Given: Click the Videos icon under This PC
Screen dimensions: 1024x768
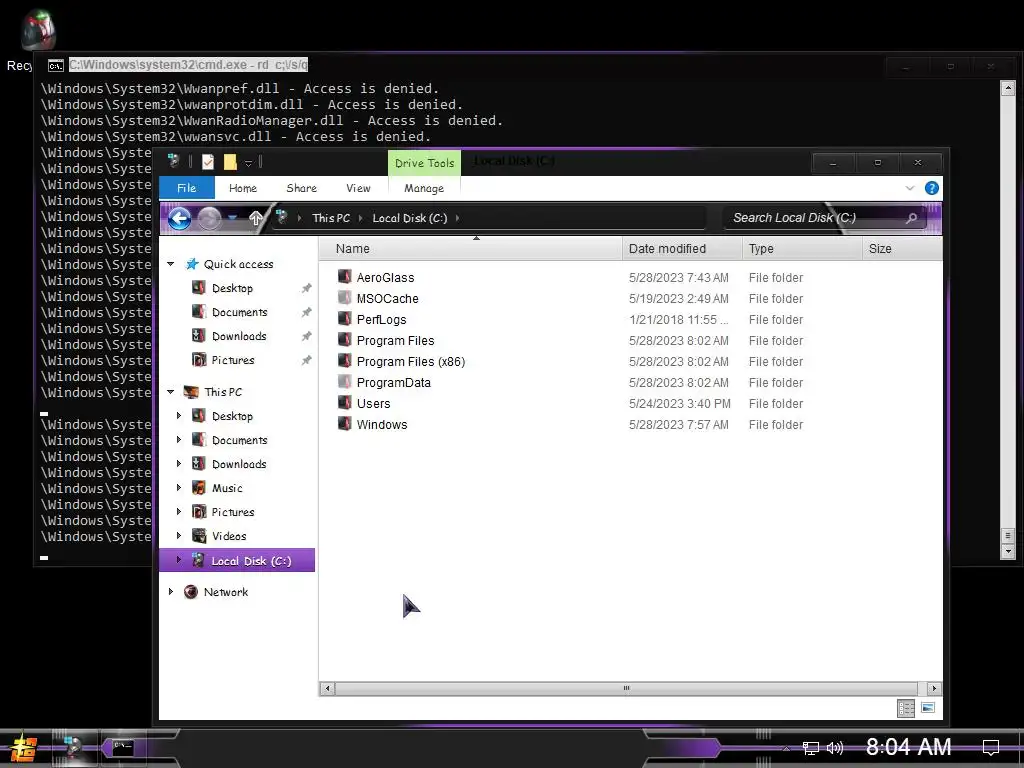Looking at the screenshot, I should tap(199, 536).
